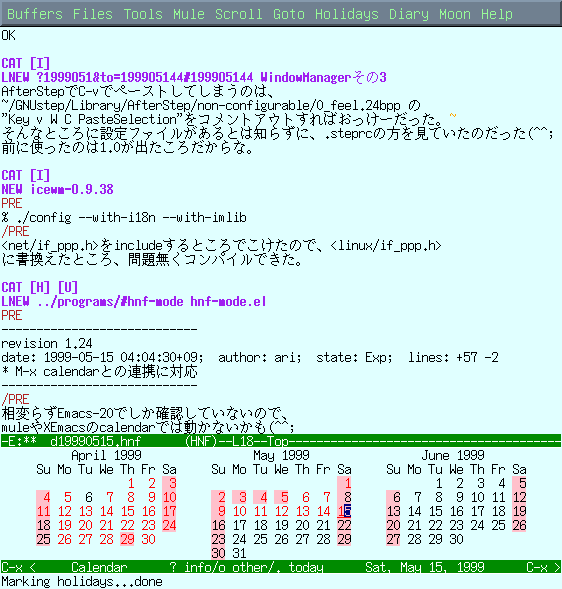Click the 'April 1999' month heading
This screenshot has height=589, width=562.
tap(106, 455)
